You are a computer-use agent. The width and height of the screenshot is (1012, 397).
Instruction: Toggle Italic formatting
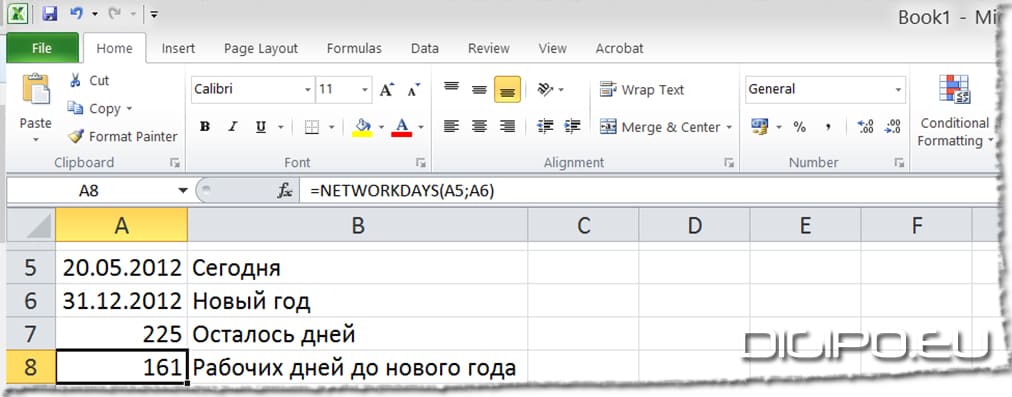(233, 127)
